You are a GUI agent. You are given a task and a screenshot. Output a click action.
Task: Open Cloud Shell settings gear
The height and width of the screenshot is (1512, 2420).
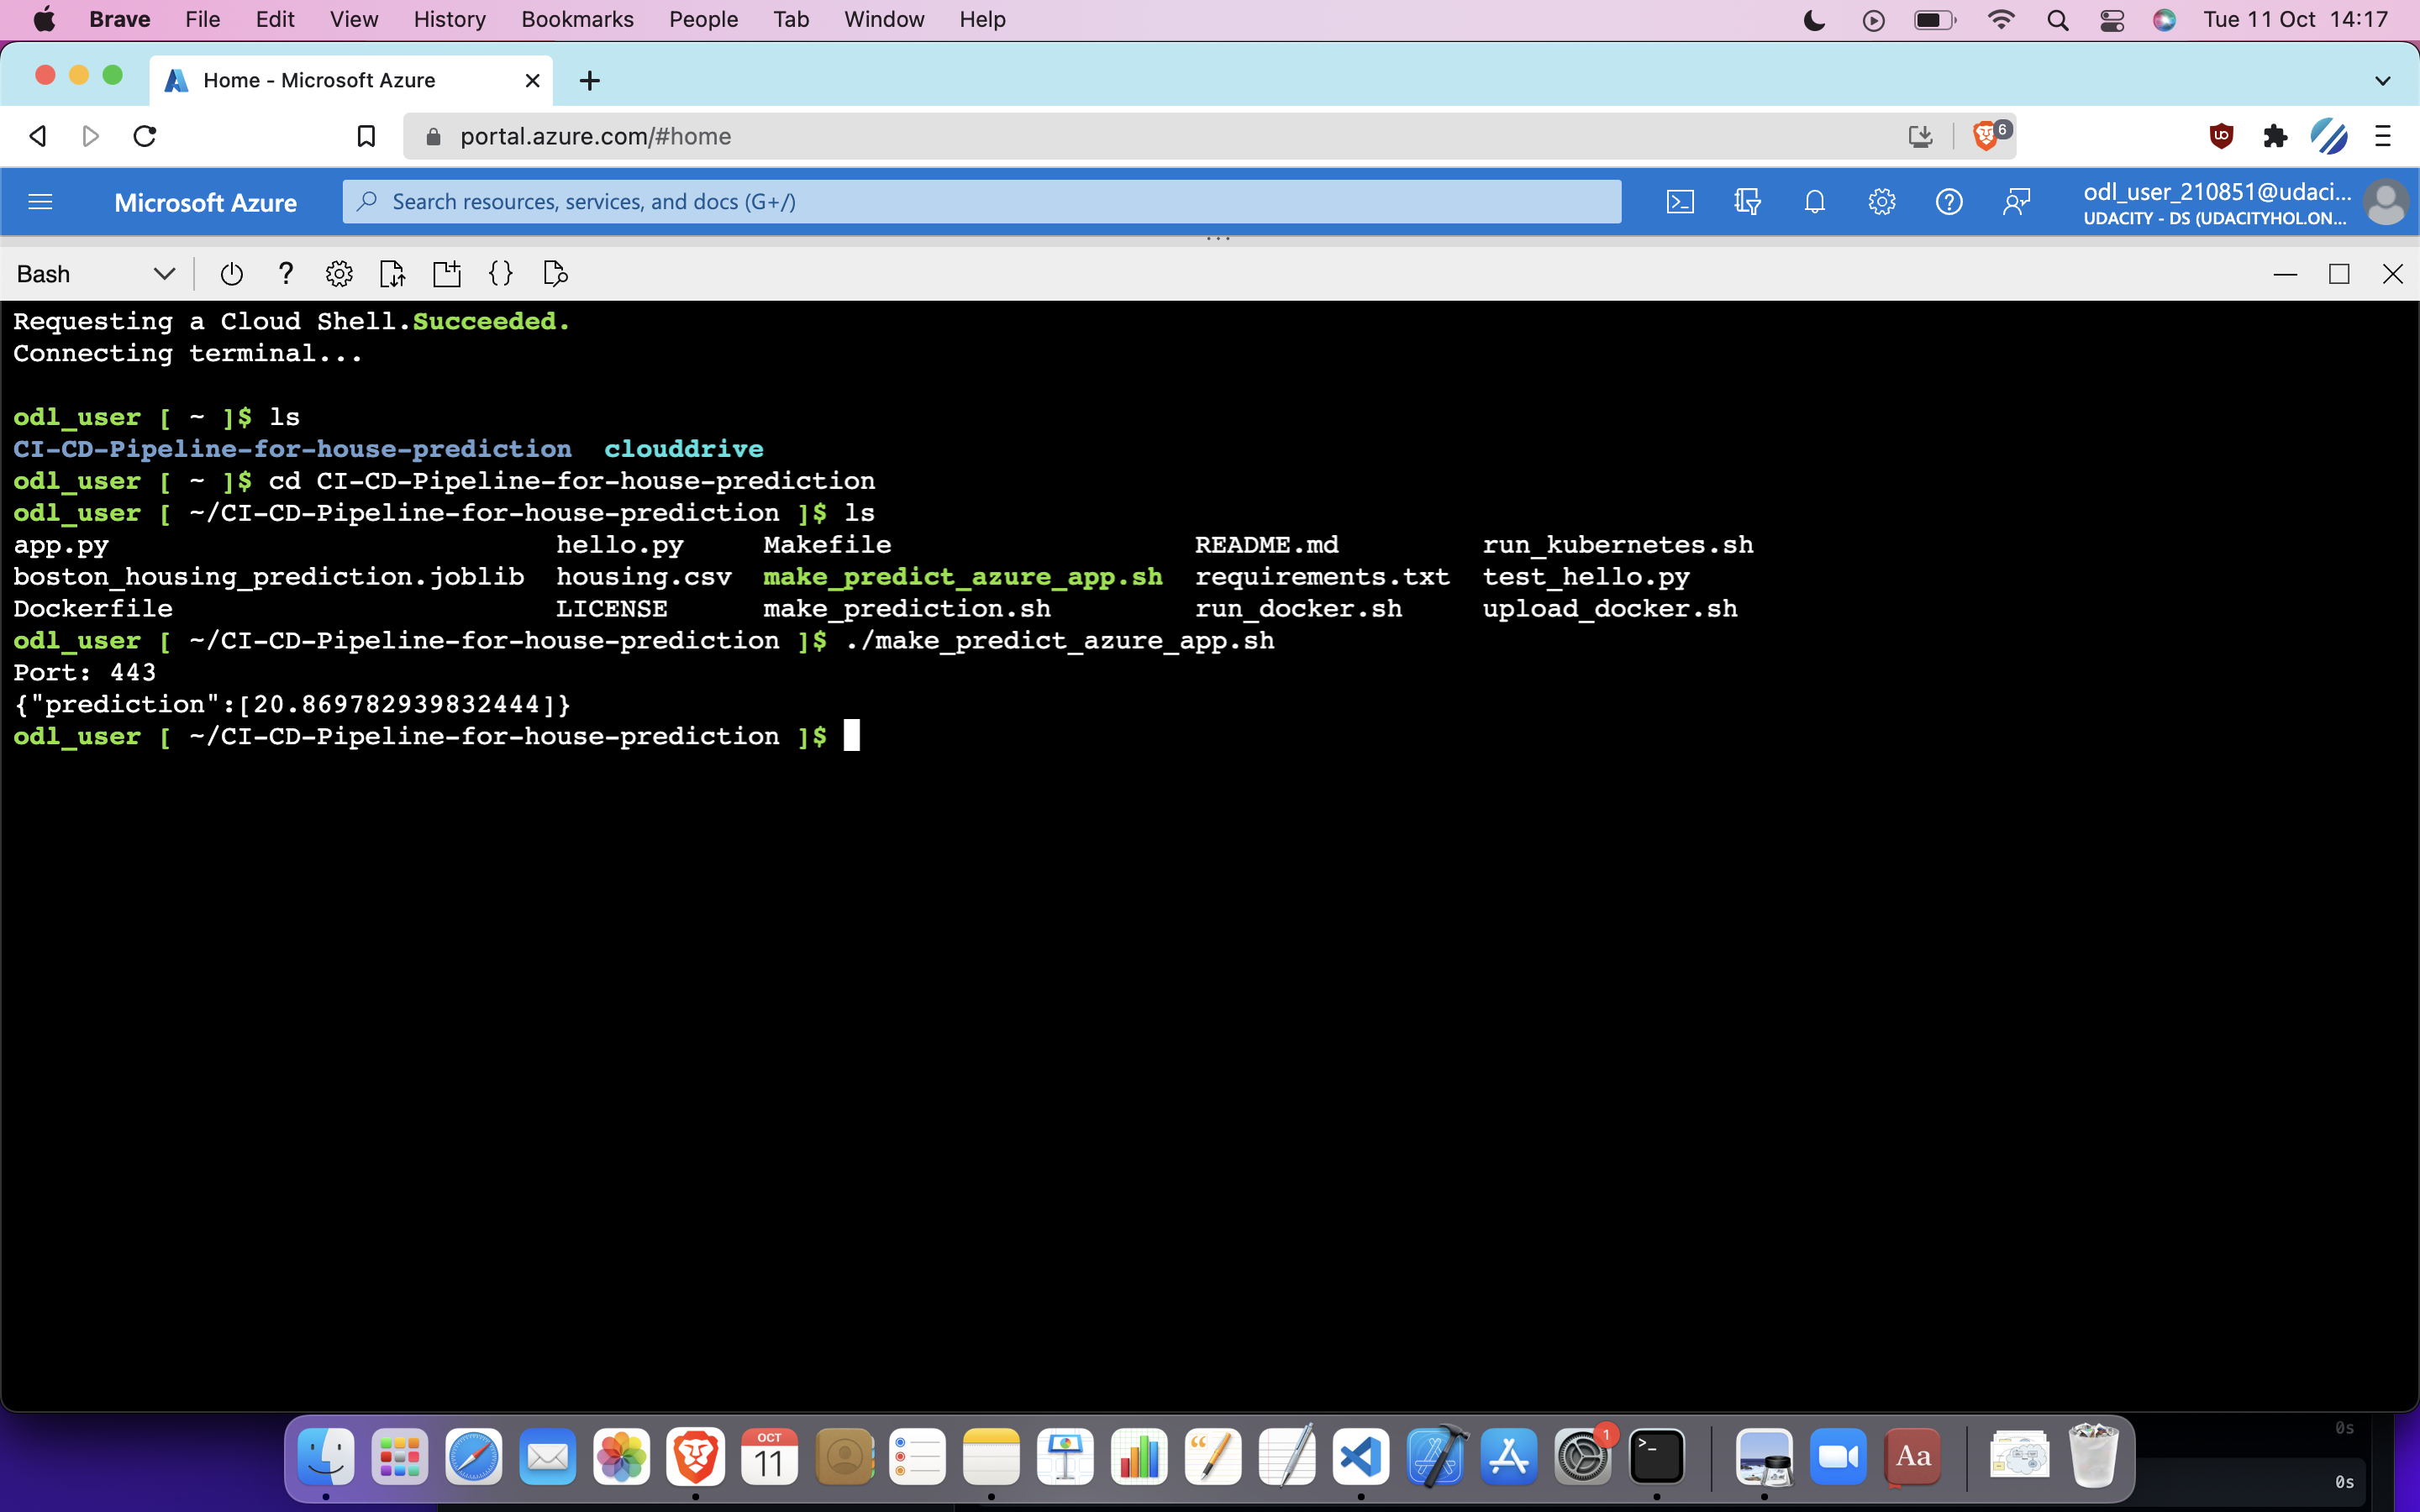[339, 274]
